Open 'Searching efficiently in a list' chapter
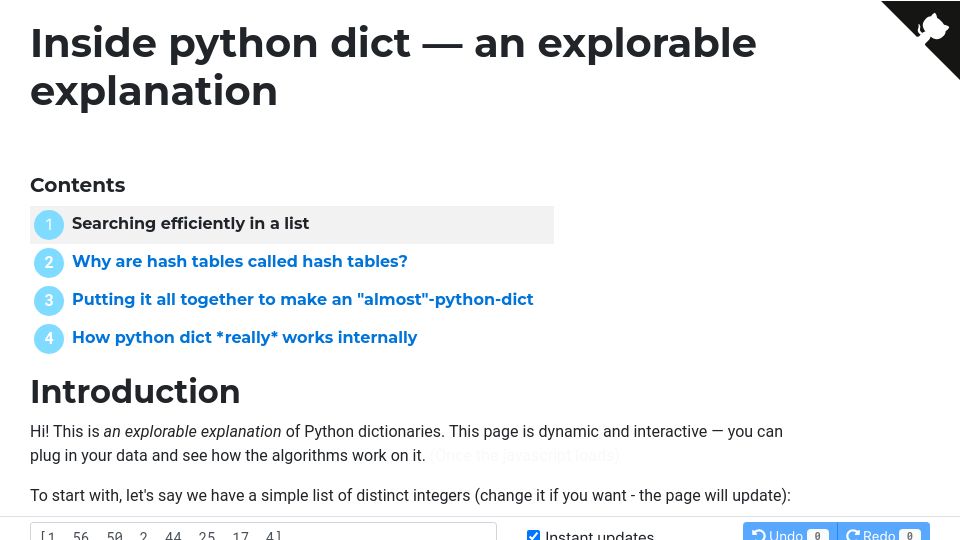Screen dimensions: 960x540 190,223
